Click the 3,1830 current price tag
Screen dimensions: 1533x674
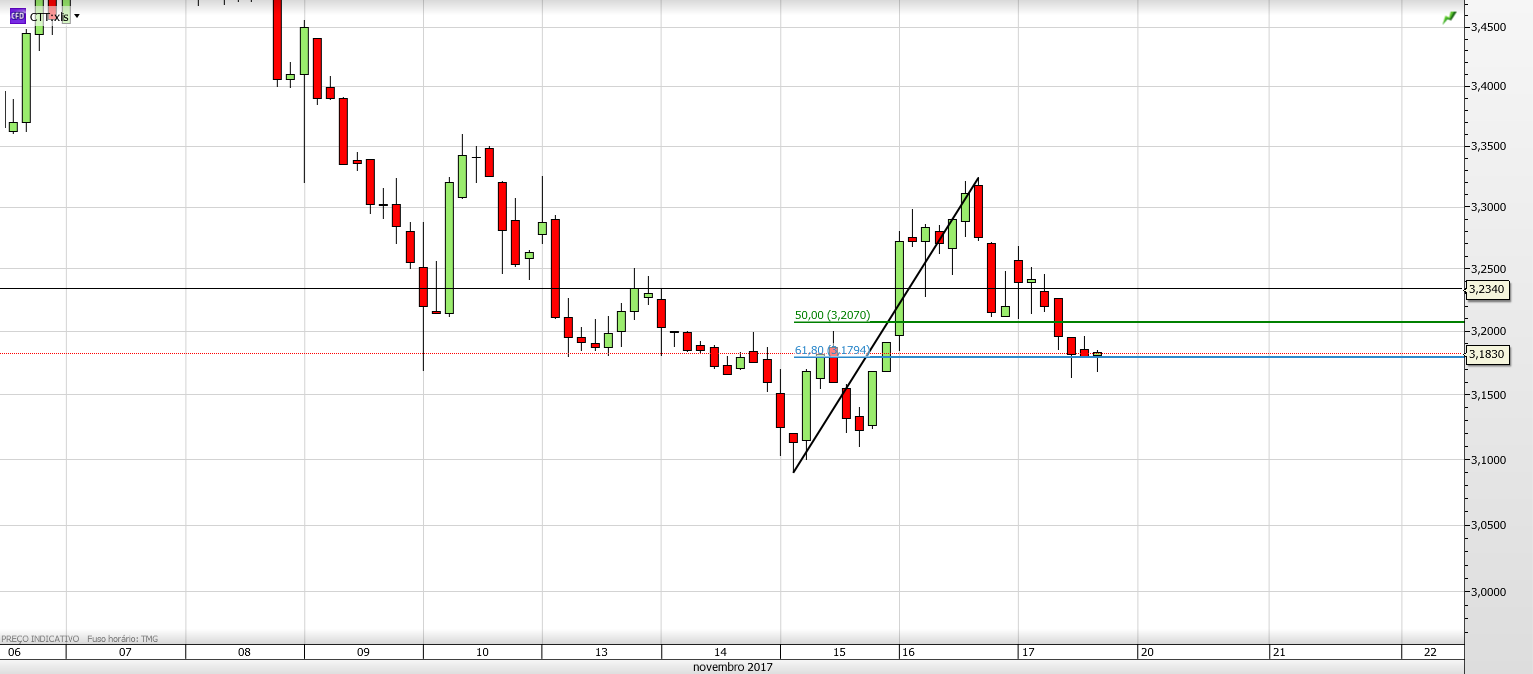(1486, 354)
